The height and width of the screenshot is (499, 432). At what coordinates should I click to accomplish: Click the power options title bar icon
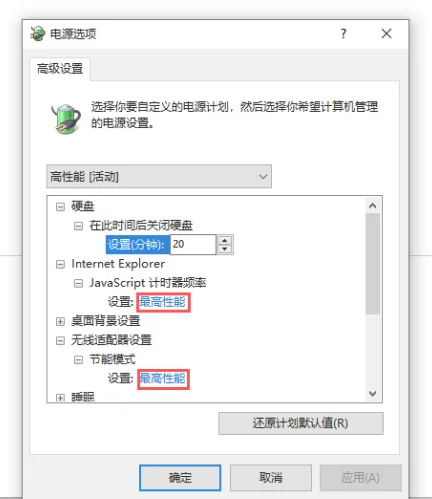[x=37, y=33]
